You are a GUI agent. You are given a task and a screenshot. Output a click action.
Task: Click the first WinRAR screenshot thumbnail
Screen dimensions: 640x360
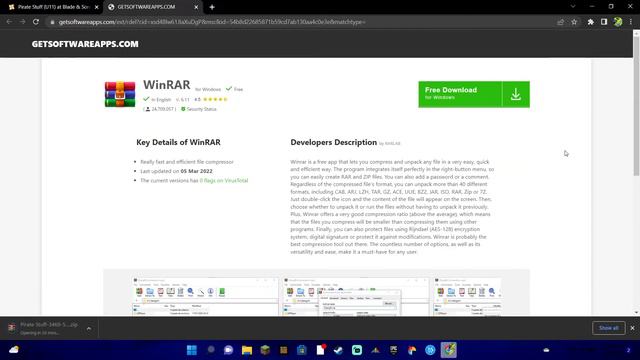click(x=205, y=296)
